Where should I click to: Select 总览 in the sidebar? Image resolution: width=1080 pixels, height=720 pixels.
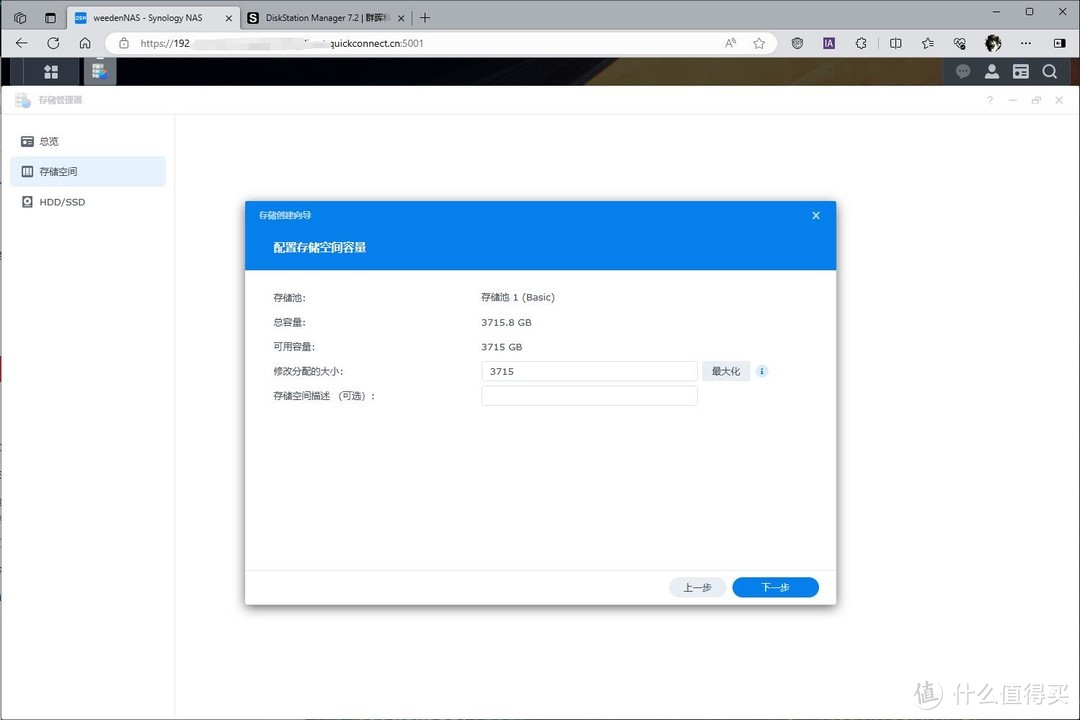(x=88, y=141)
